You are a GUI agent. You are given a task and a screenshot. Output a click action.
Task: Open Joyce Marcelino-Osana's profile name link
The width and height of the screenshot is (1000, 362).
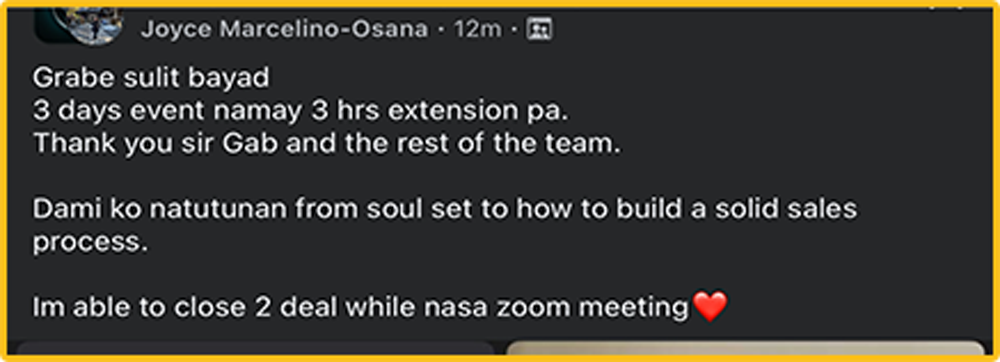click(284, 29)
